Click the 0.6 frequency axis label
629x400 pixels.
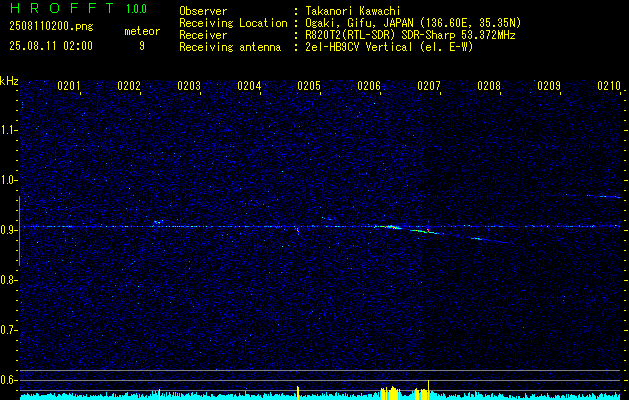pyautogui.click(x=8, y=380)
